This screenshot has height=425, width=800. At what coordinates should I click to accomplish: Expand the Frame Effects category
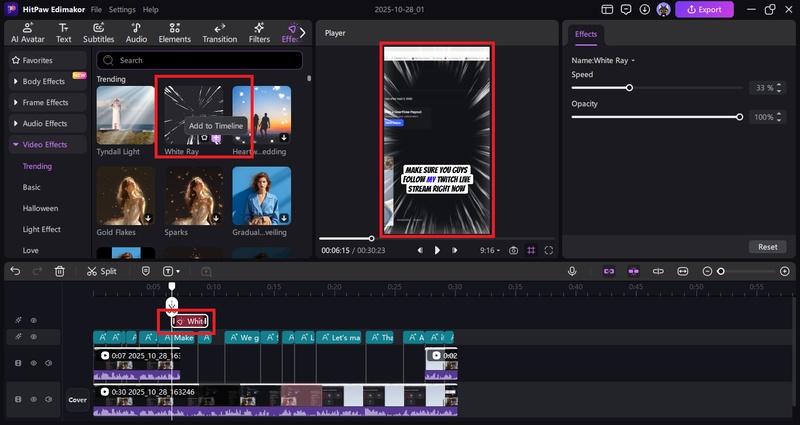(x=47, y=102)
